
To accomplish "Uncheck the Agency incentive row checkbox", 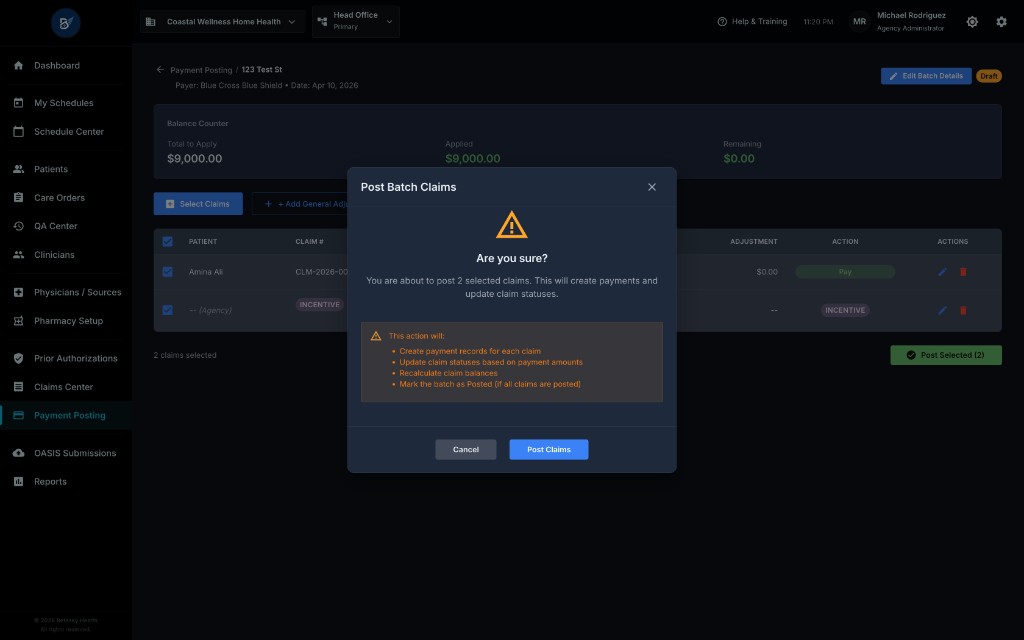I will point(167,310).
